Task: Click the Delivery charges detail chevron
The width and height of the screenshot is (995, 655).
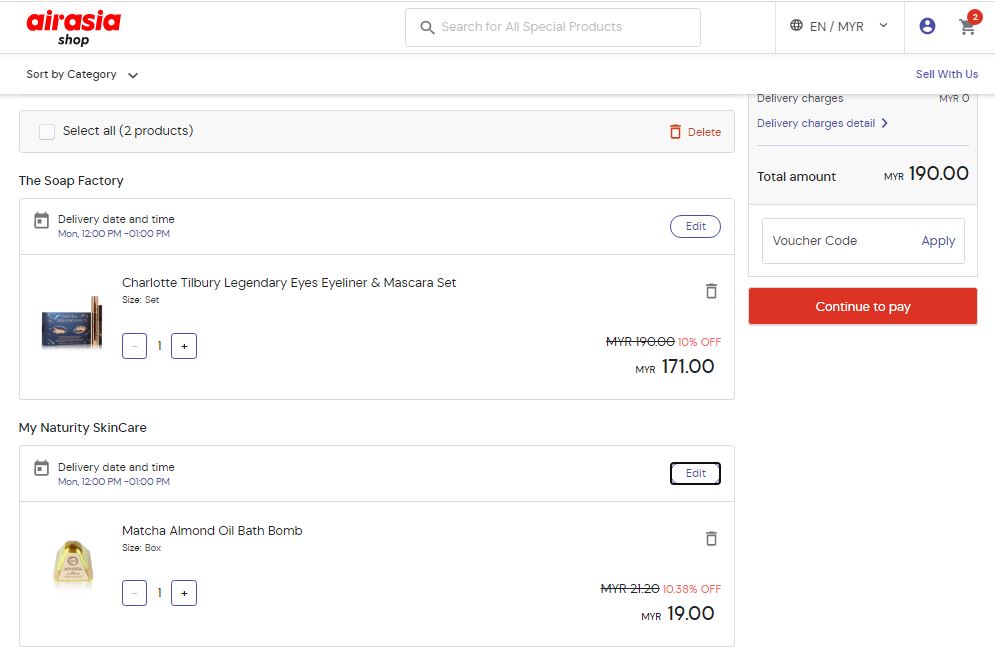Action: coord(884,123)
